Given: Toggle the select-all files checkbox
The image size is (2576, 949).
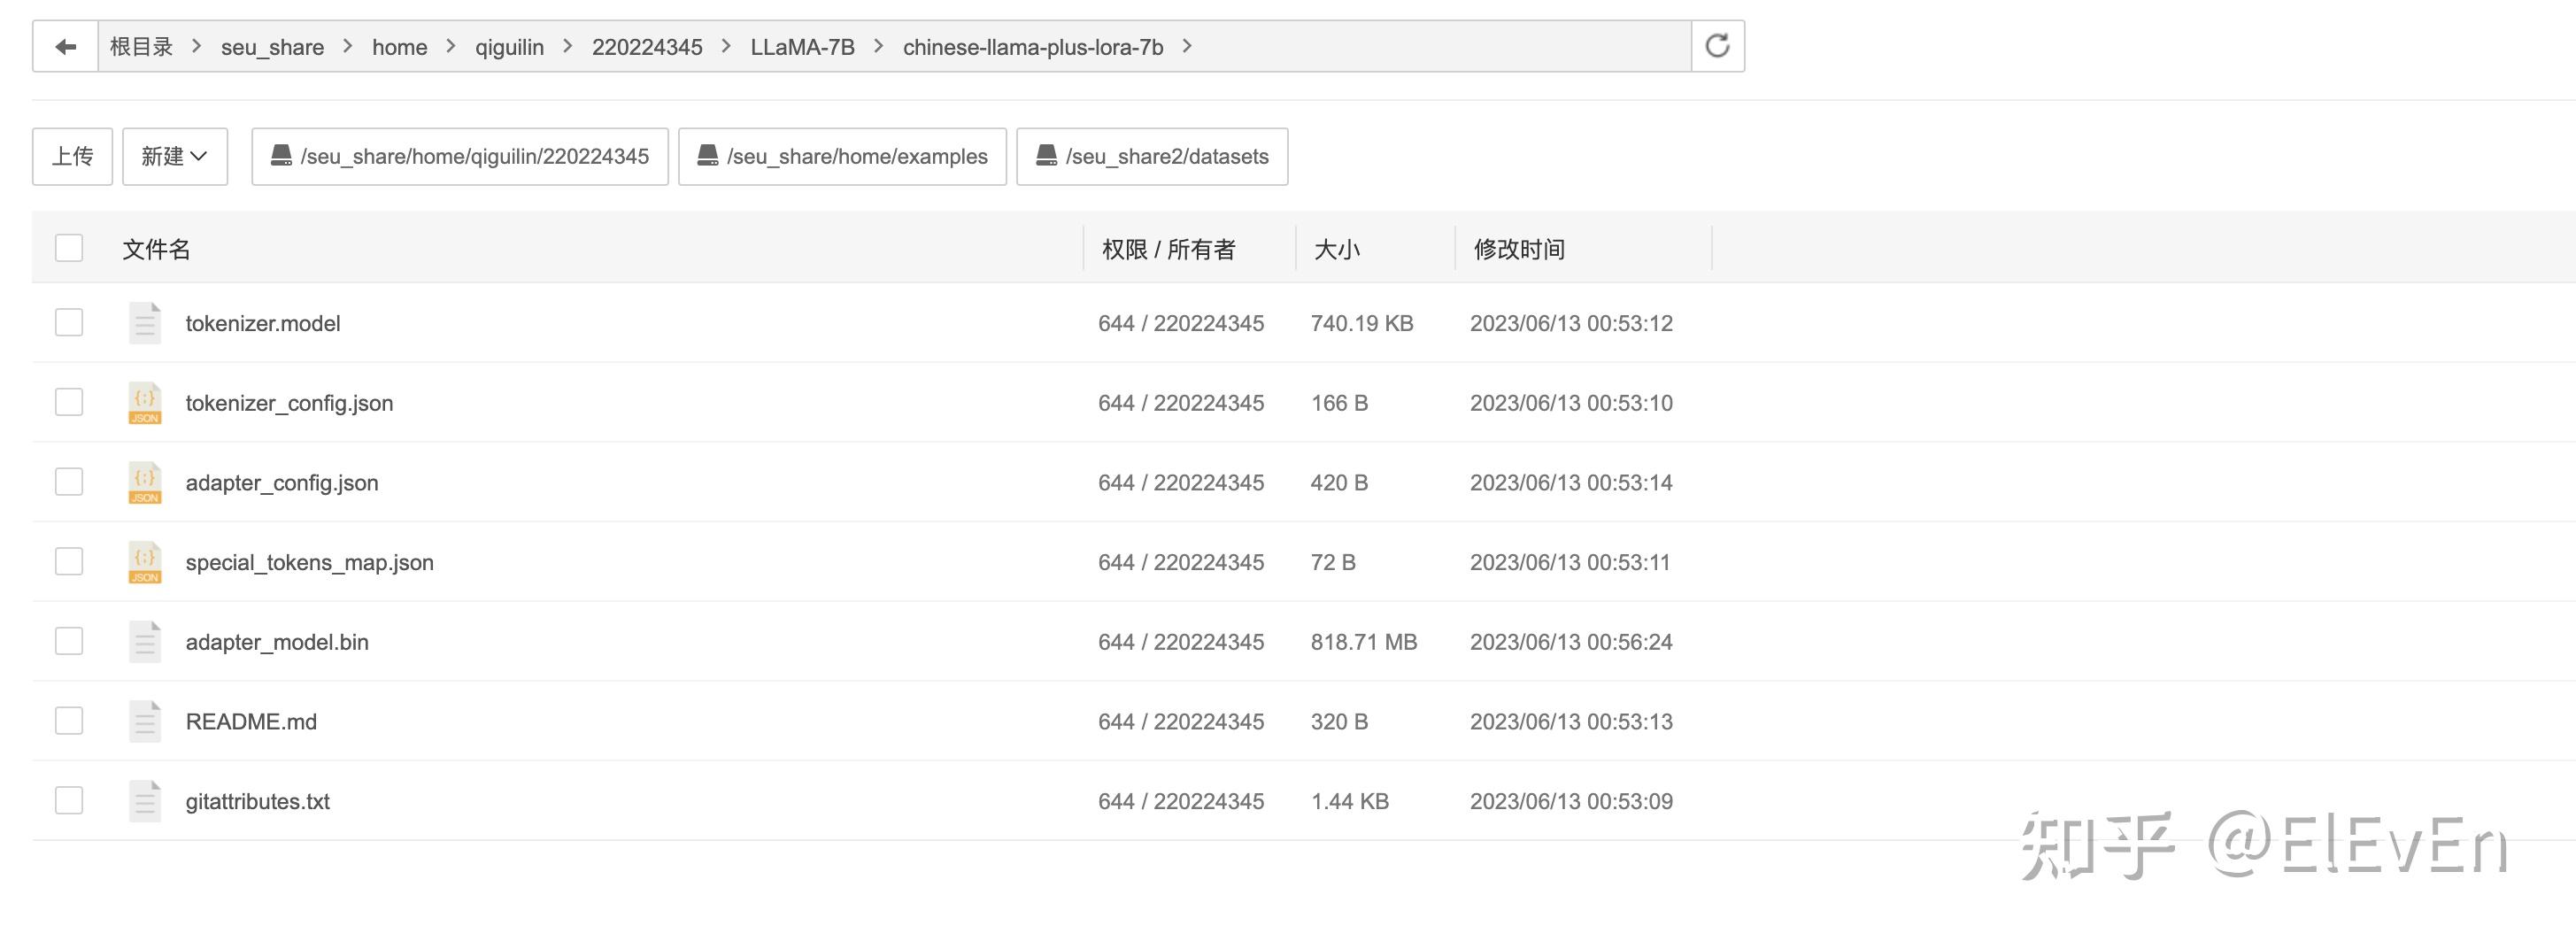Looking at the screenshot, I should 69,248.
